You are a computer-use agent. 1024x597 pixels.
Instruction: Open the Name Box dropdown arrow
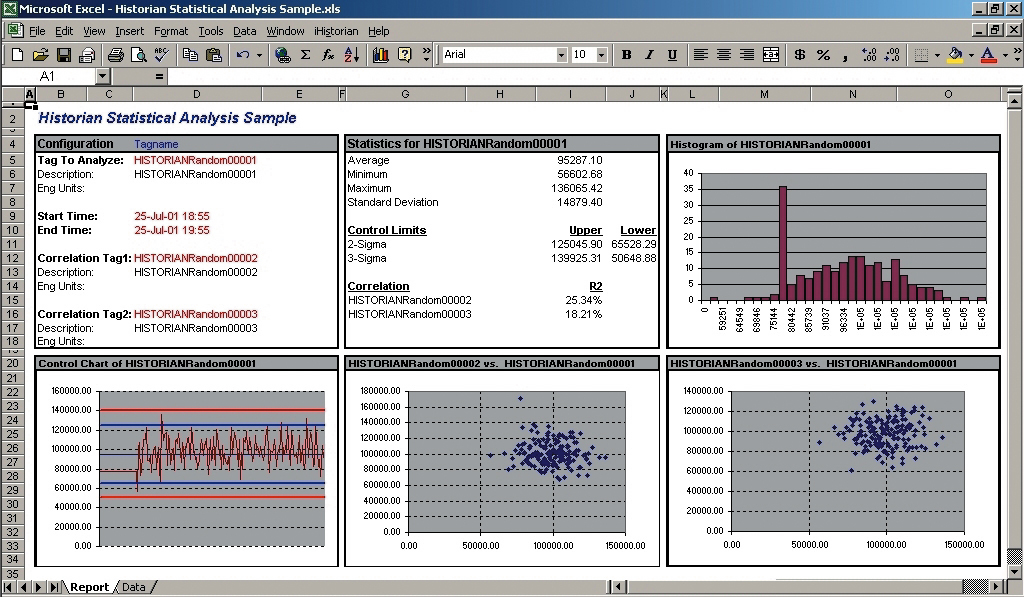pyautogui.click(x=102, y=76)
